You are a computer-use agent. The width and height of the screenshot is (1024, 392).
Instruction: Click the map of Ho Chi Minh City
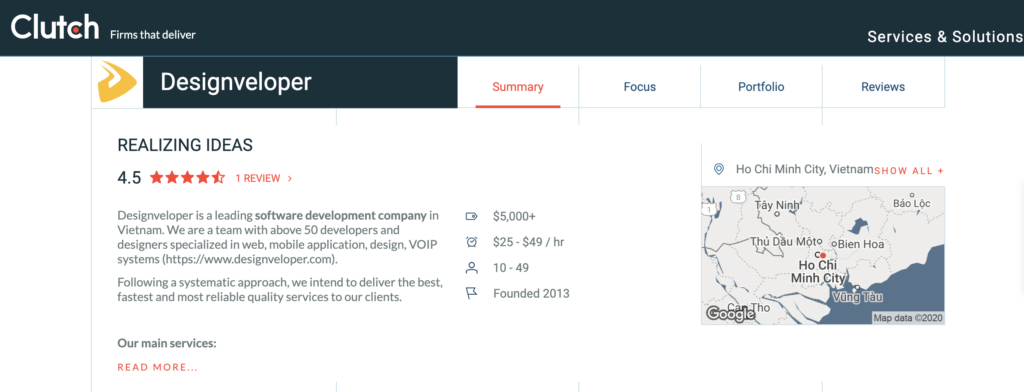coord(823,255)
